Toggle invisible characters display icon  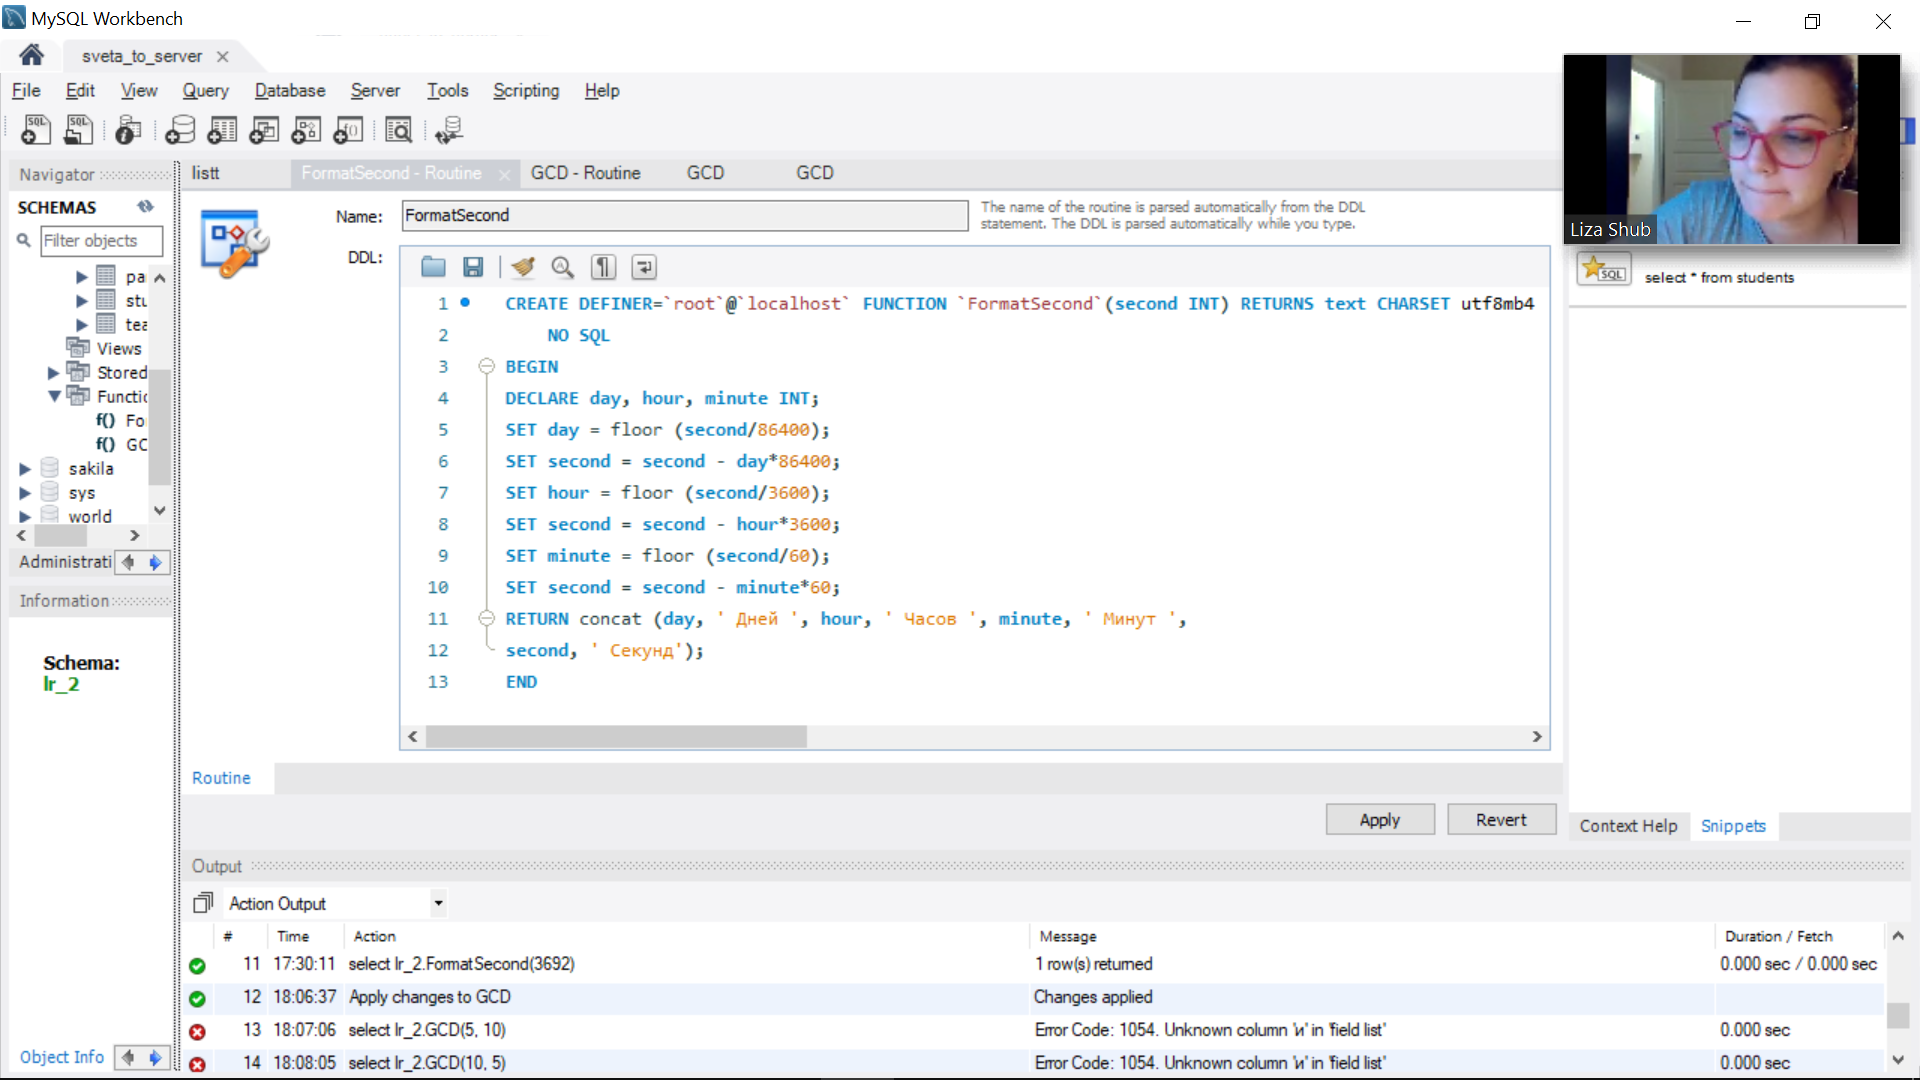(x=603, y=267)
